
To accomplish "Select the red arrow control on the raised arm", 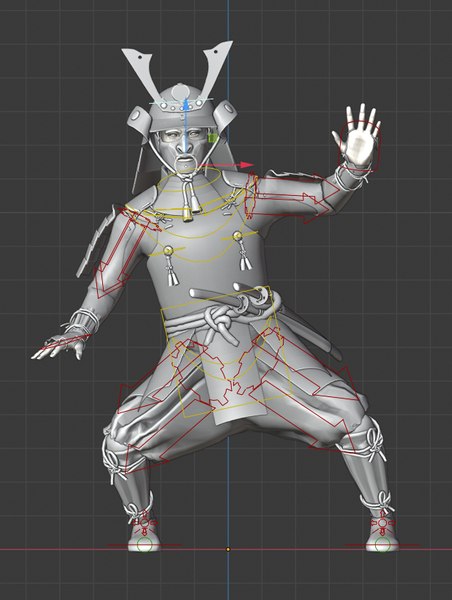I will point(295,199).
